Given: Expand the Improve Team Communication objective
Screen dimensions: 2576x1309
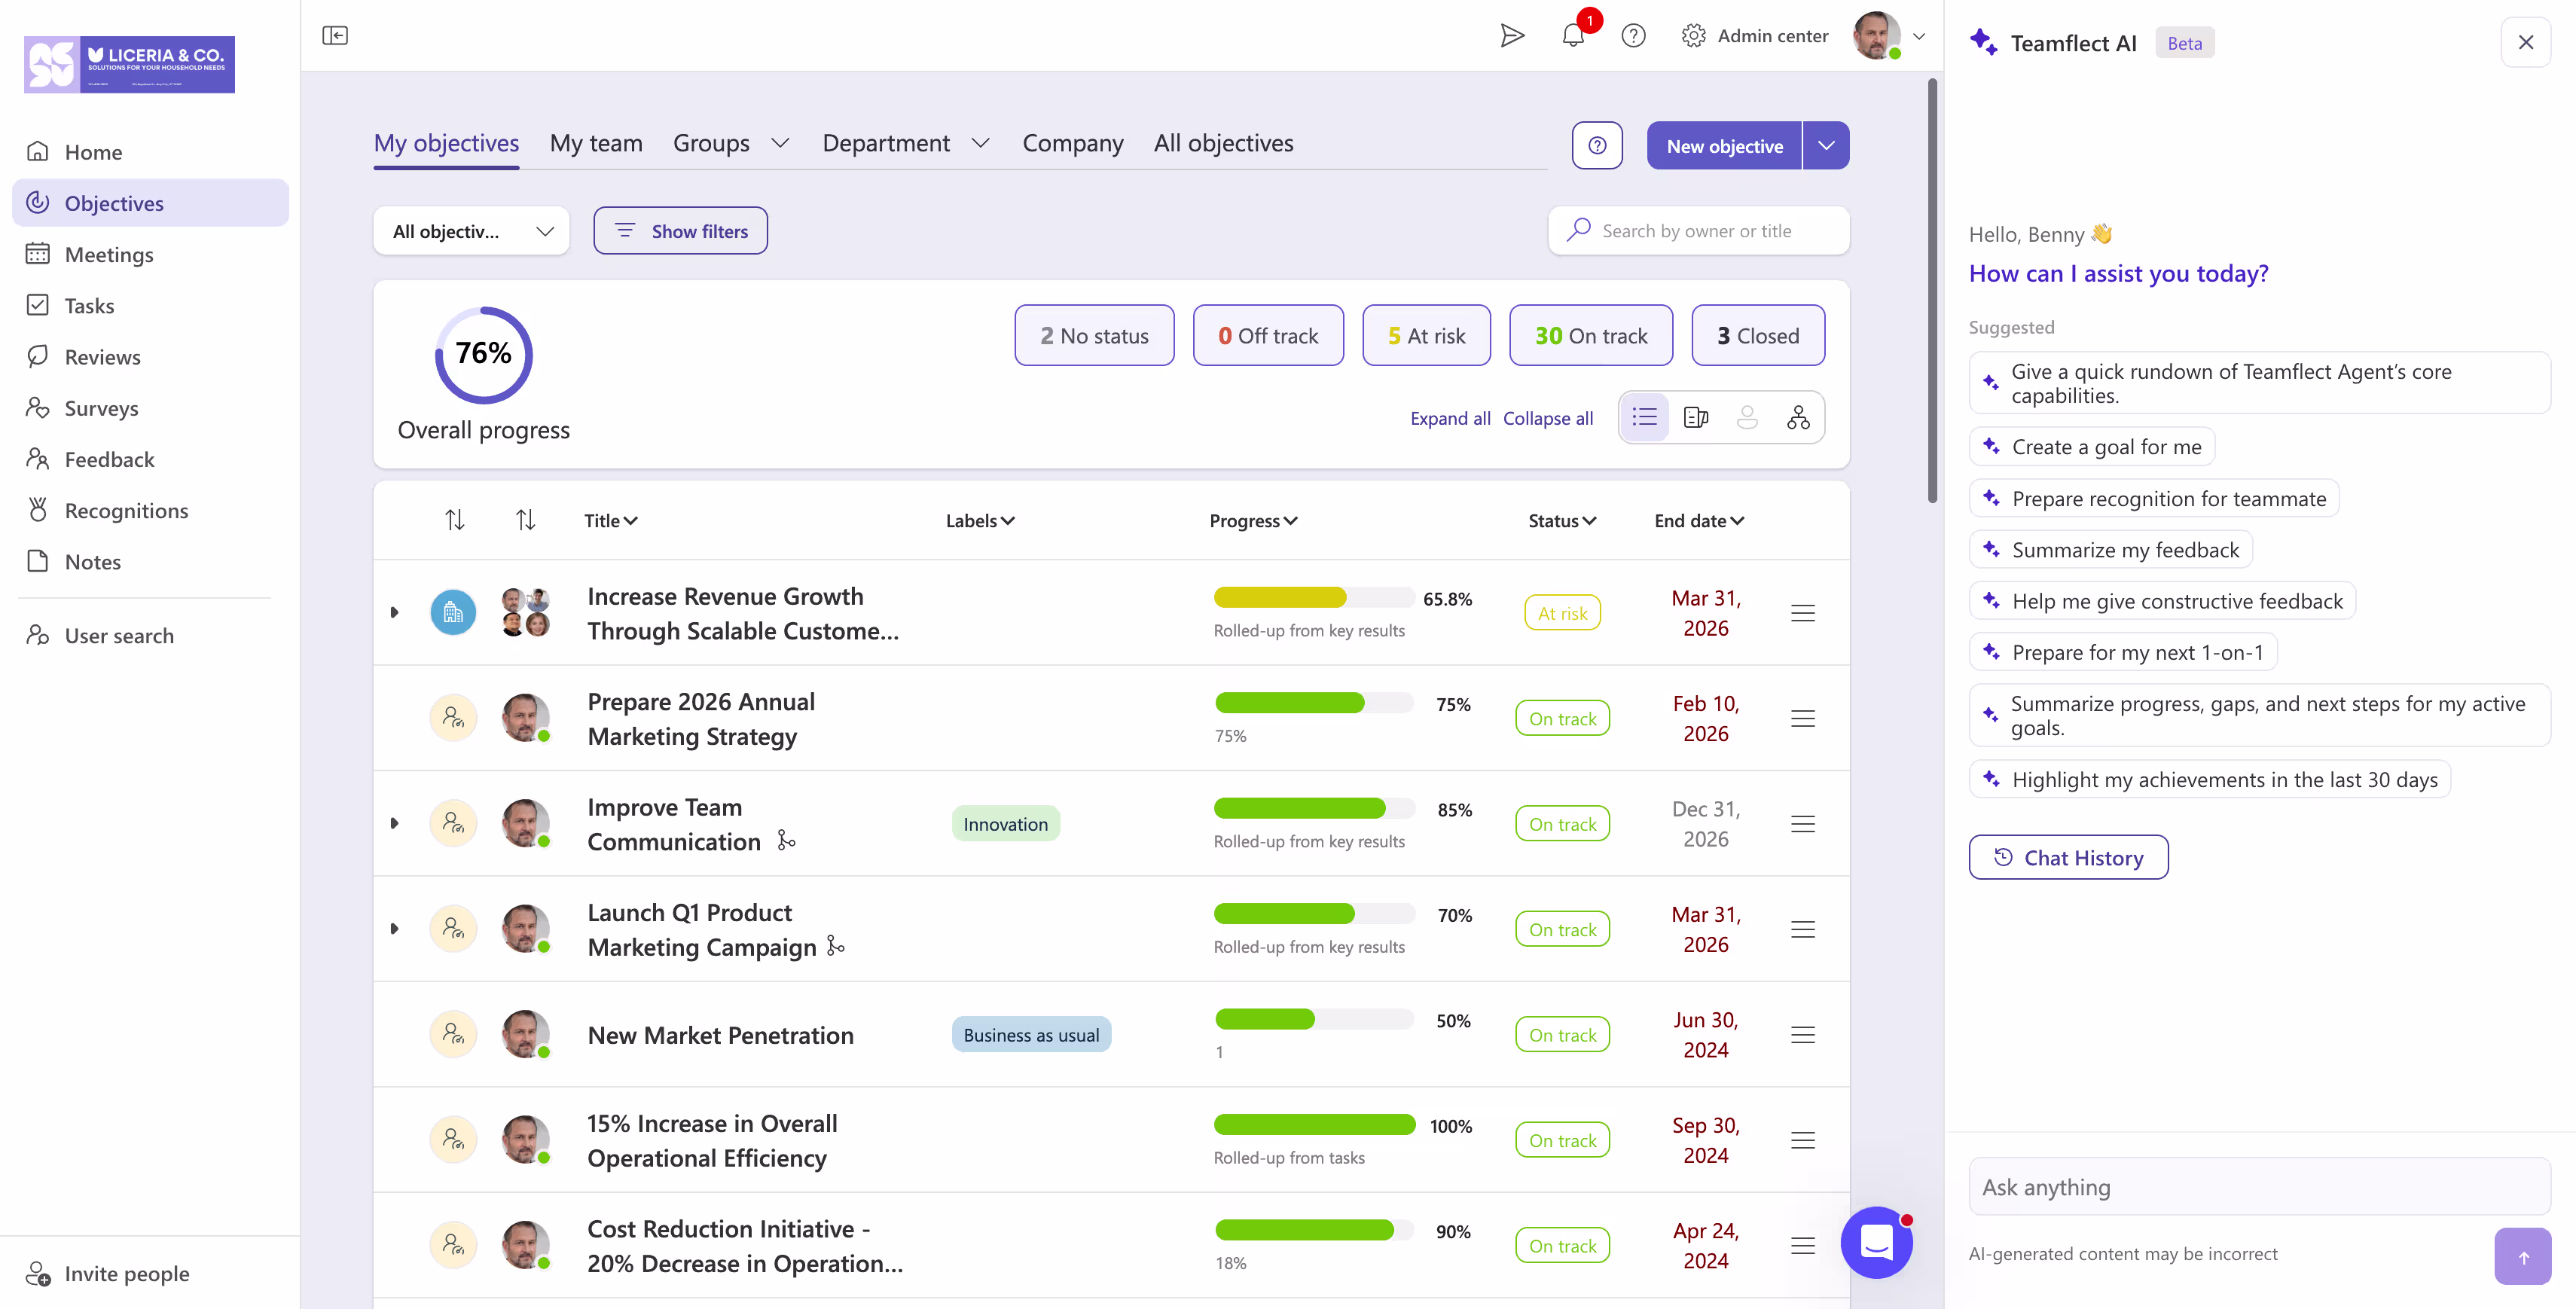Looking at the screenshot, I should (394, 823).
